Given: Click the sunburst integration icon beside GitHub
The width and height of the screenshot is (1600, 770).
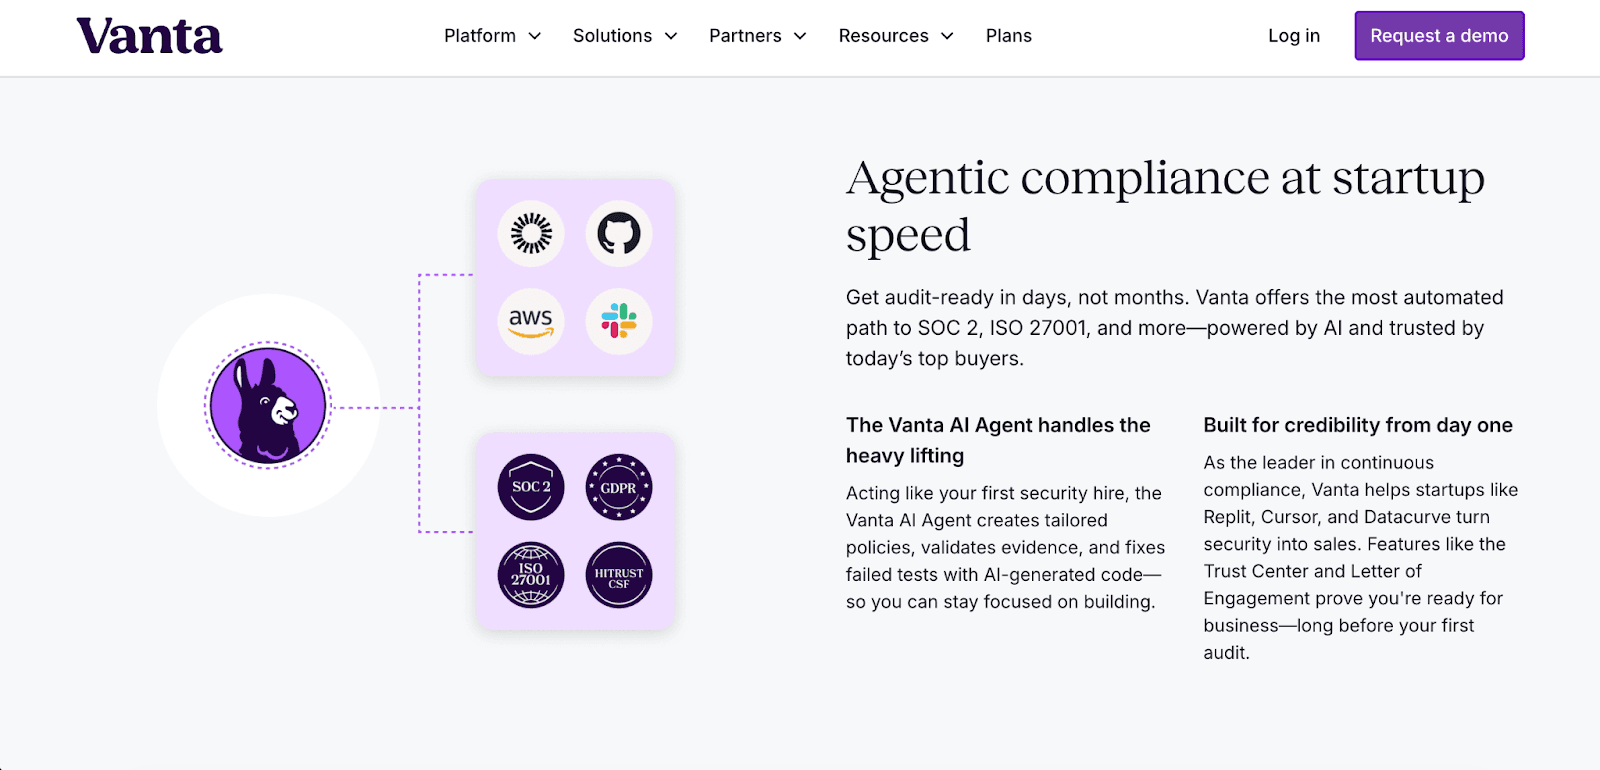Looking at the screenshot, I should [531, 234].
